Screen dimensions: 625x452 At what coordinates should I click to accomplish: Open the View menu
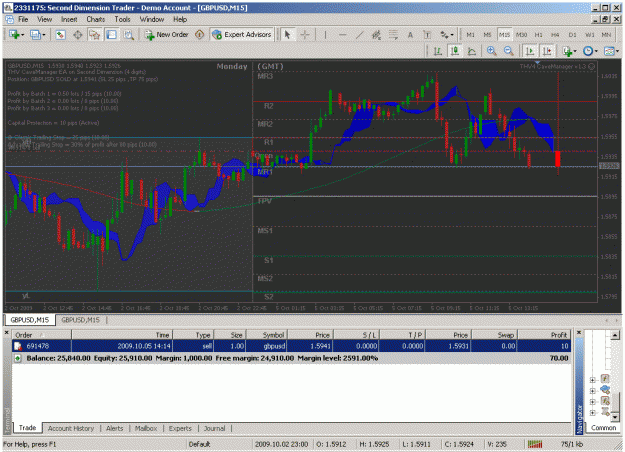pyautogui.click(x=45, y=19)
